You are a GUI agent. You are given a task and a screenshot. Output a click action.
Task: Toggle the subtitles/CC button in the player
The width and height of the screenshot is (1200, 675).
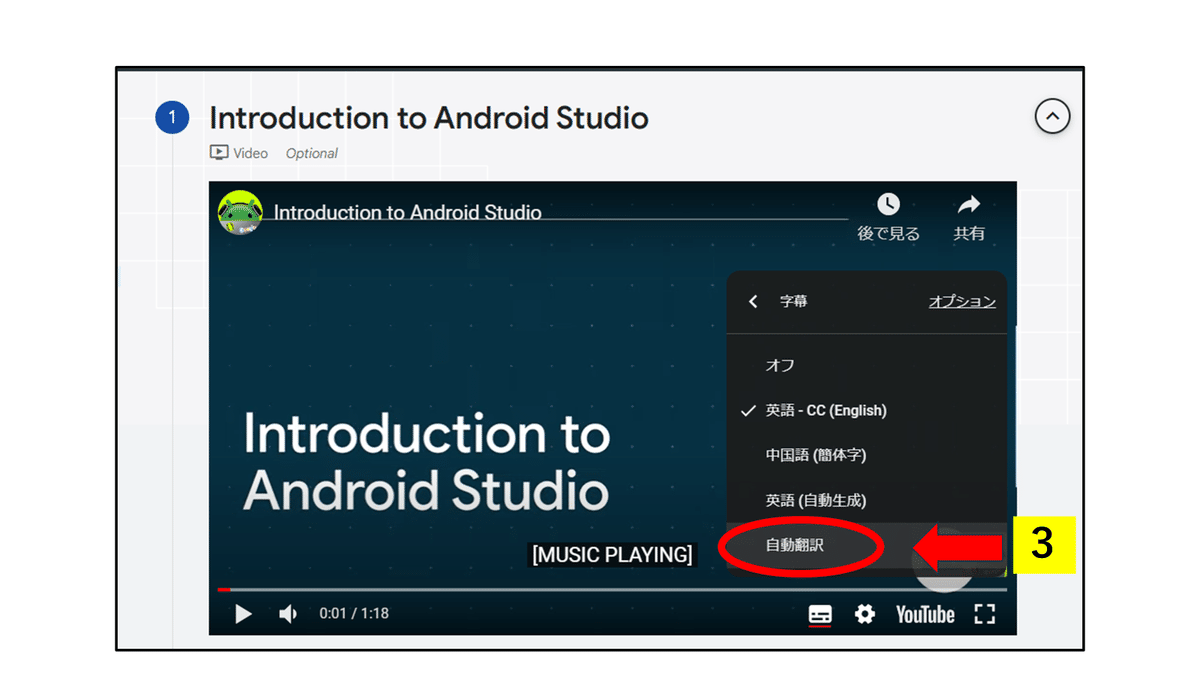(820, 614)
